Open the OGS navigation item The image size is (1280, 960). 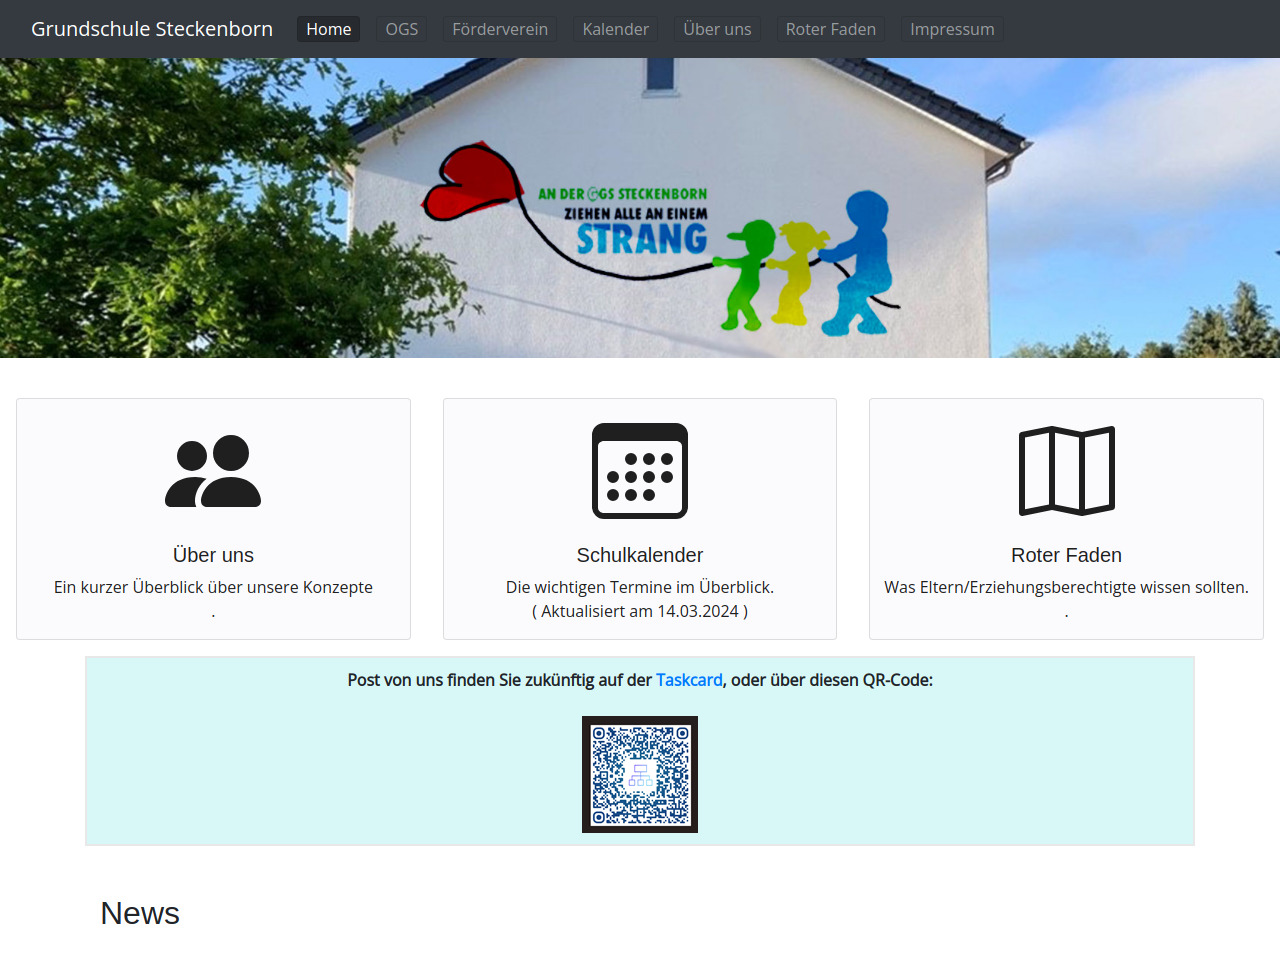[402, 29]
